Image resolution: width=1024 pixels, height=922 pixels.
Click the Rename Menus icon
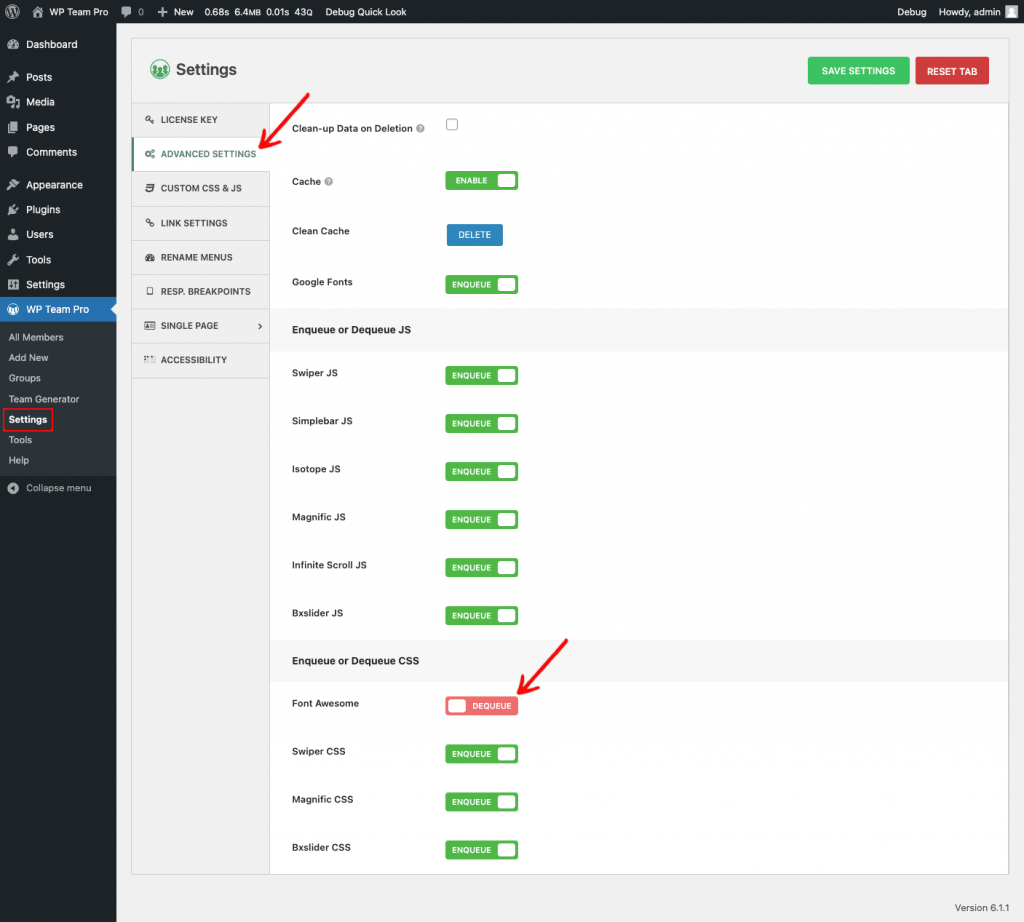(150, 257)
